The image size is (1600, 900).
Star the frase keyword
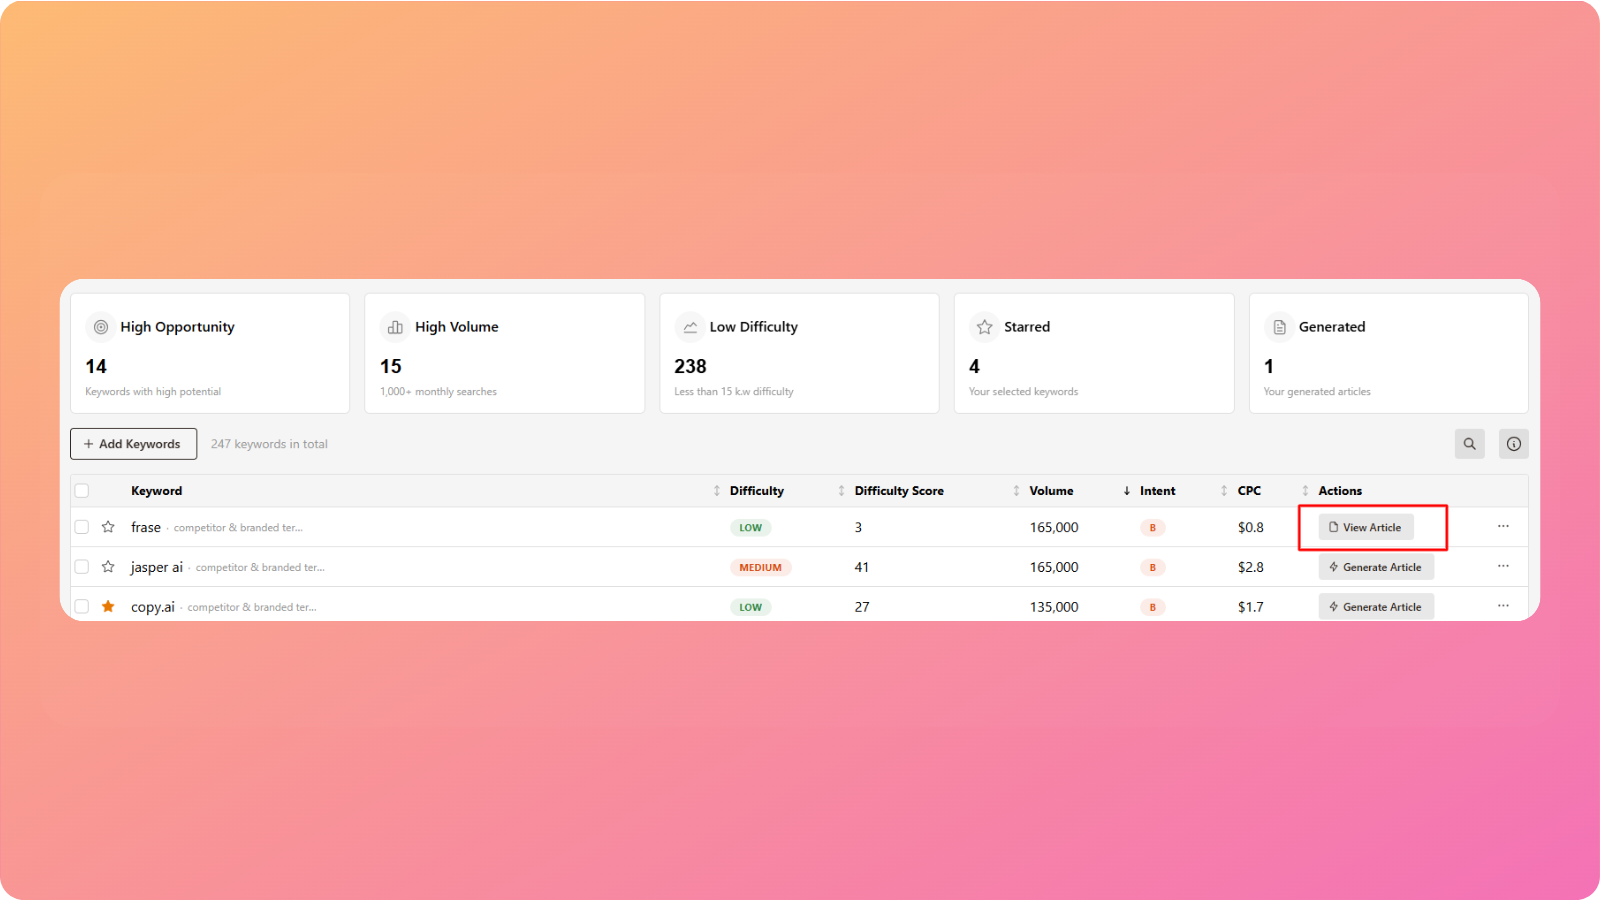108,527
